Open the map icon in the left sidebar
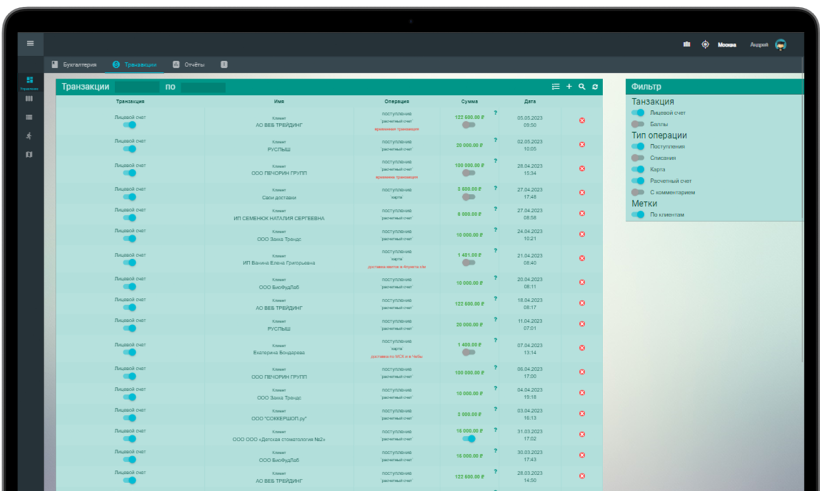820x491 pixels. click(x=29, y=155)
